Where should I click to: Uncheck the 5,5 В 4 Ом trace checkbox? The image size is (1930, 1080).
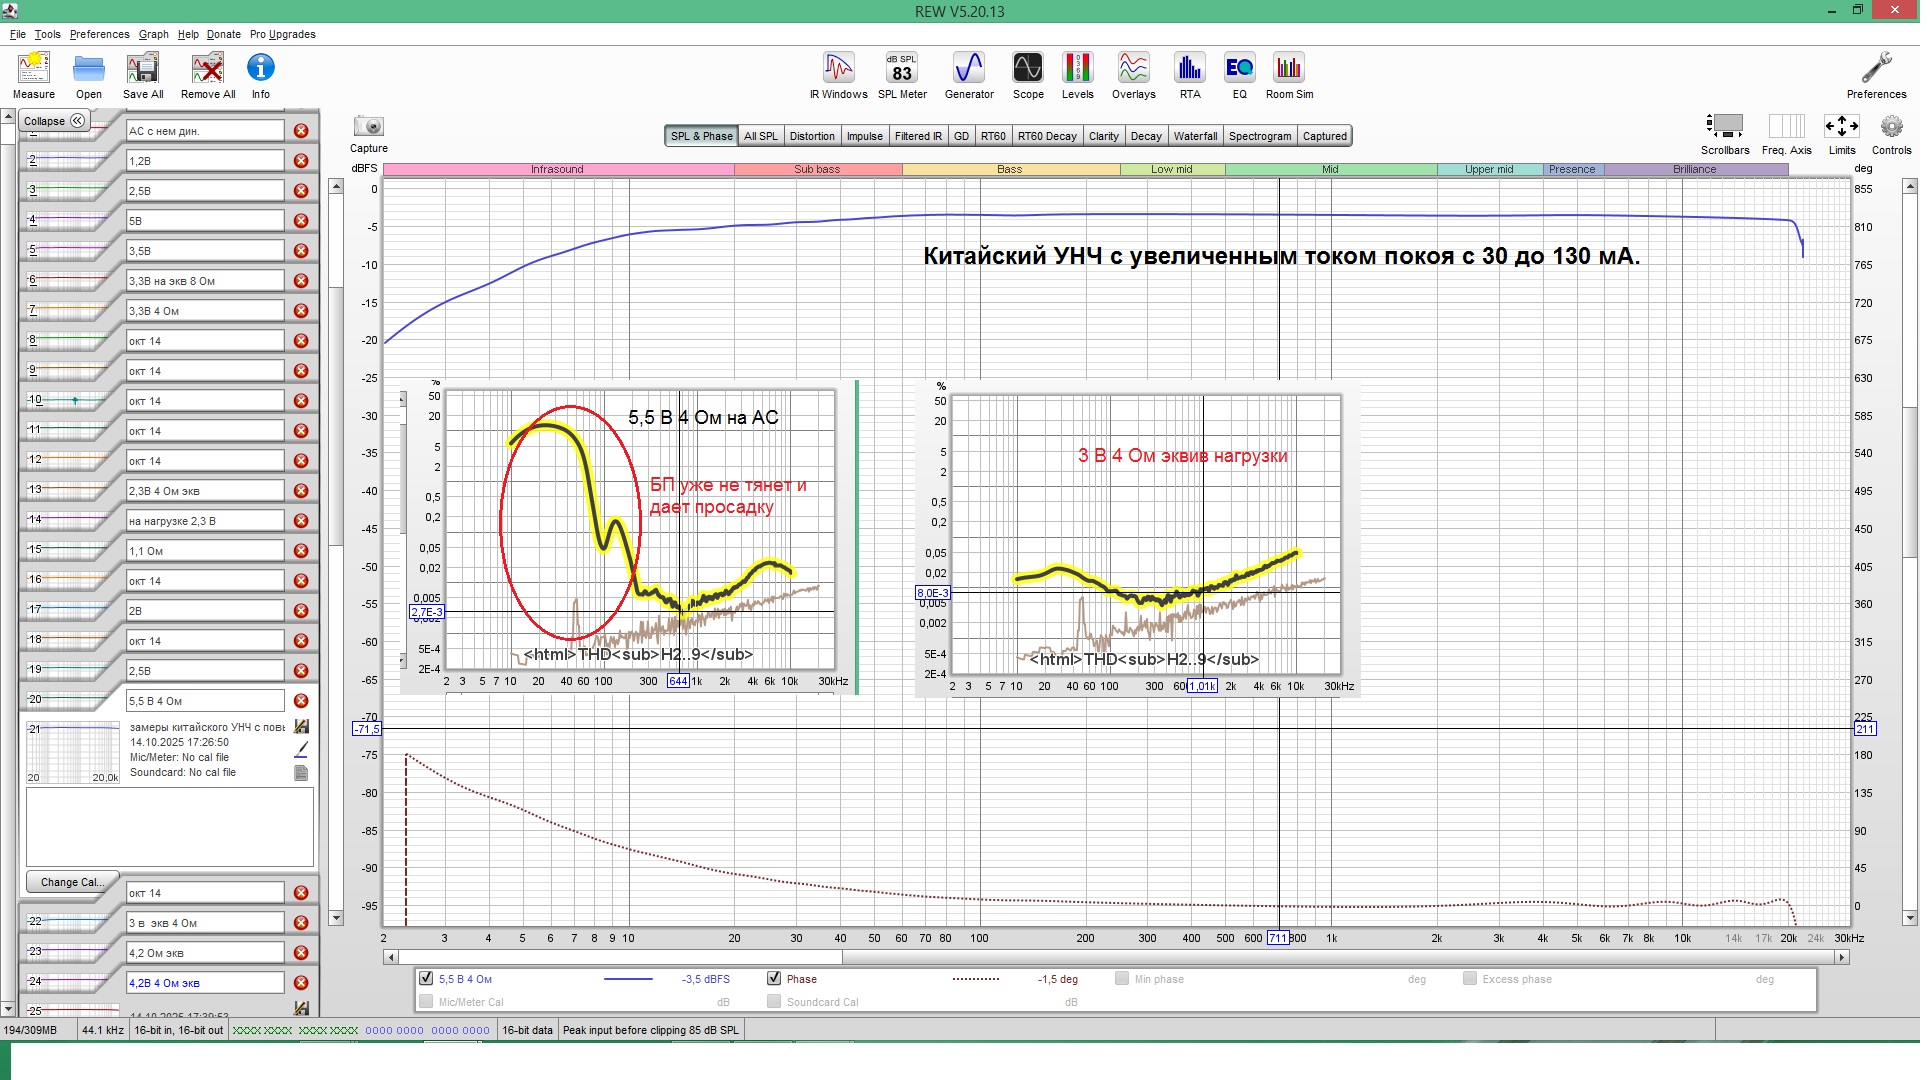(427, 978)
